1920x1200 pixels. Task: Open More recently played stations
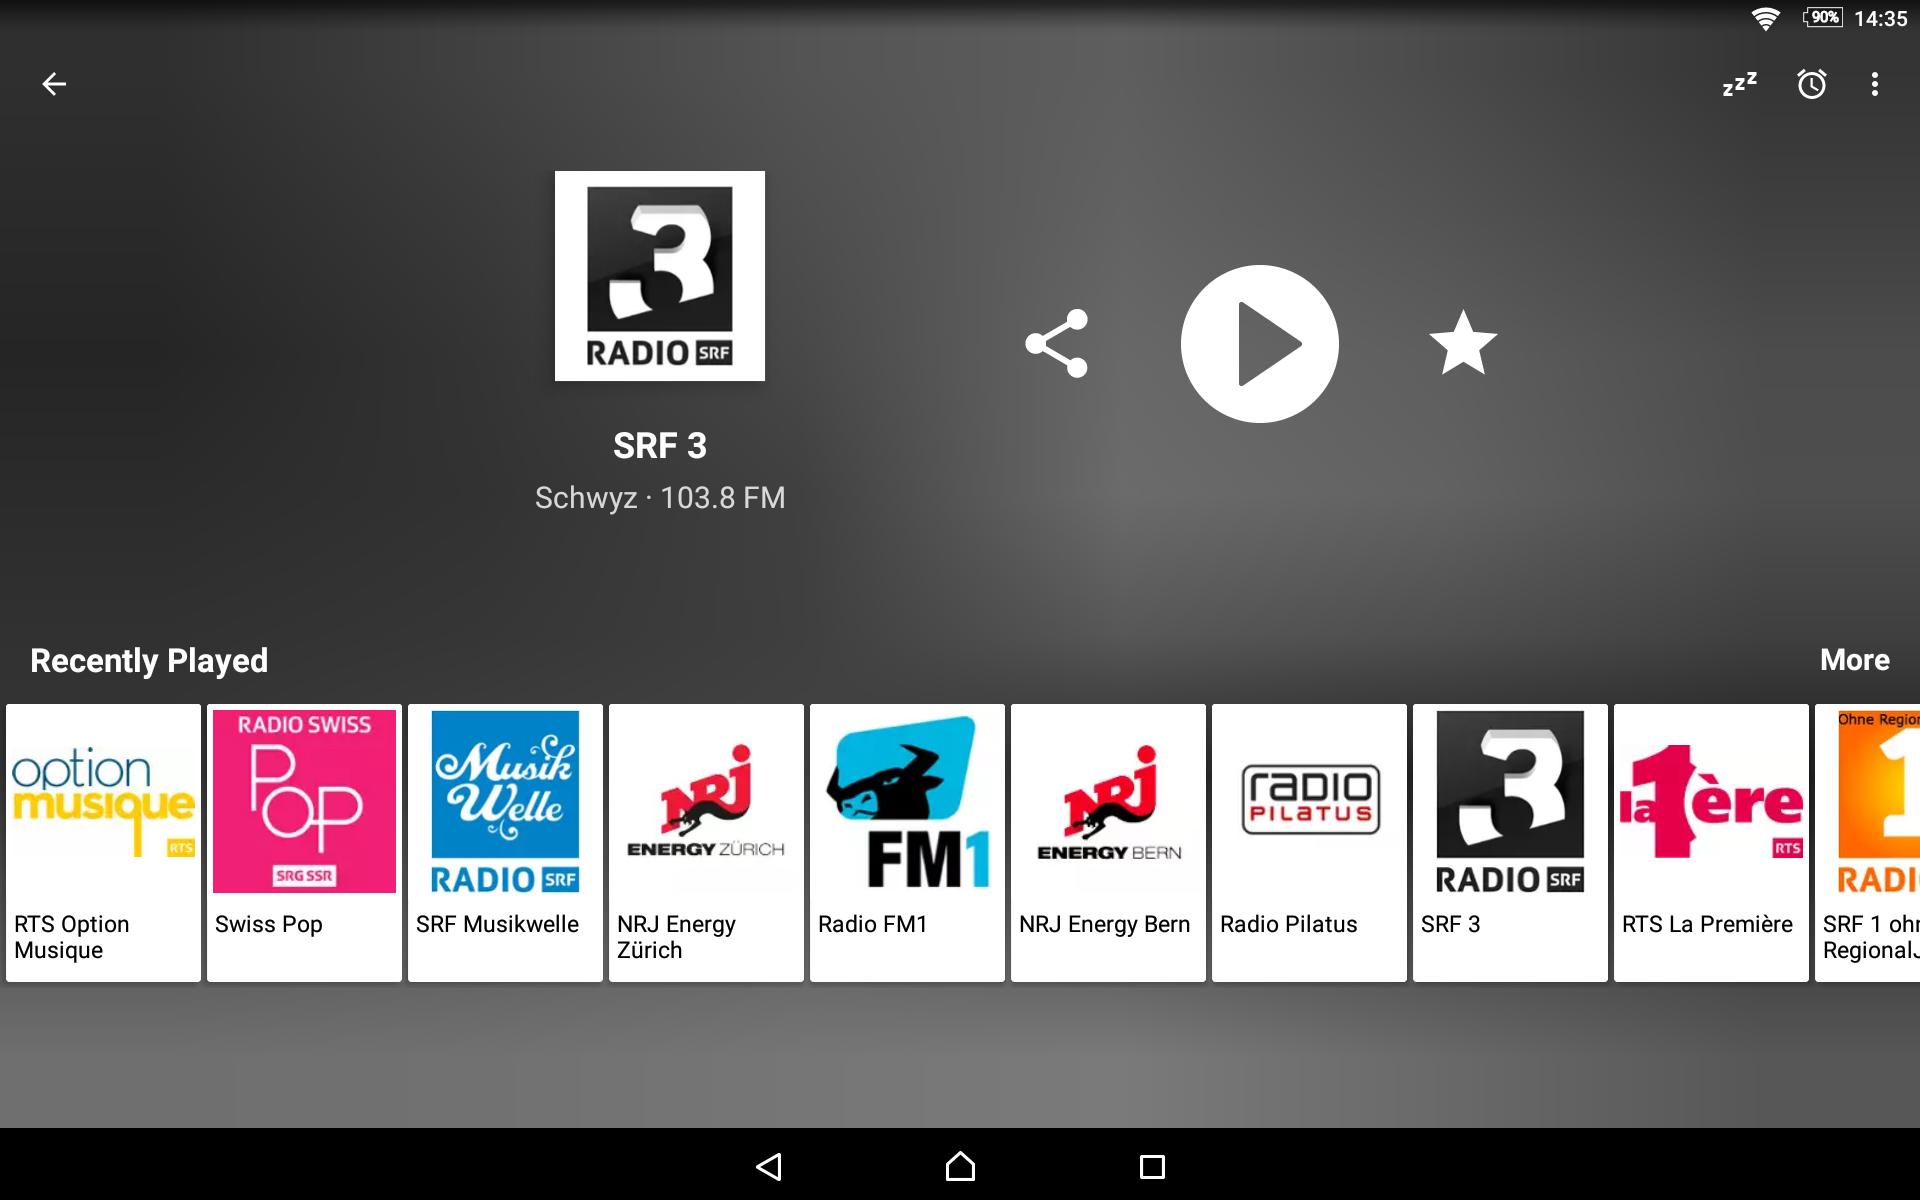point(1855,660)
